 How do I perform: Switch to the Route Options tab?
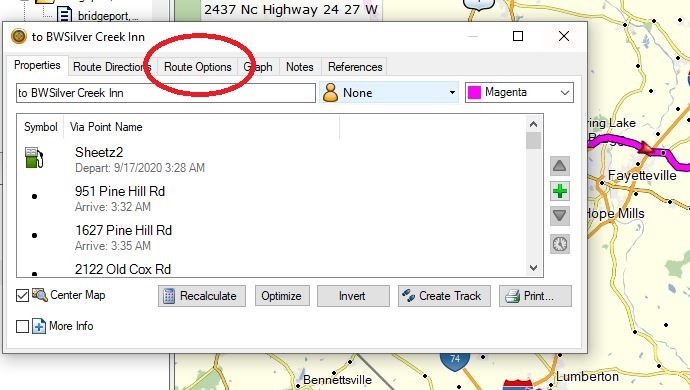coord(198,67)
